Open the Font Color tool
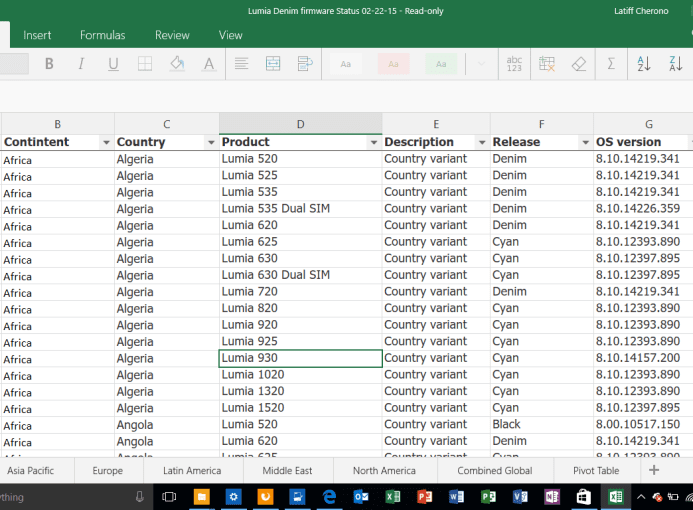693x510 pixels. click(209, 64)
